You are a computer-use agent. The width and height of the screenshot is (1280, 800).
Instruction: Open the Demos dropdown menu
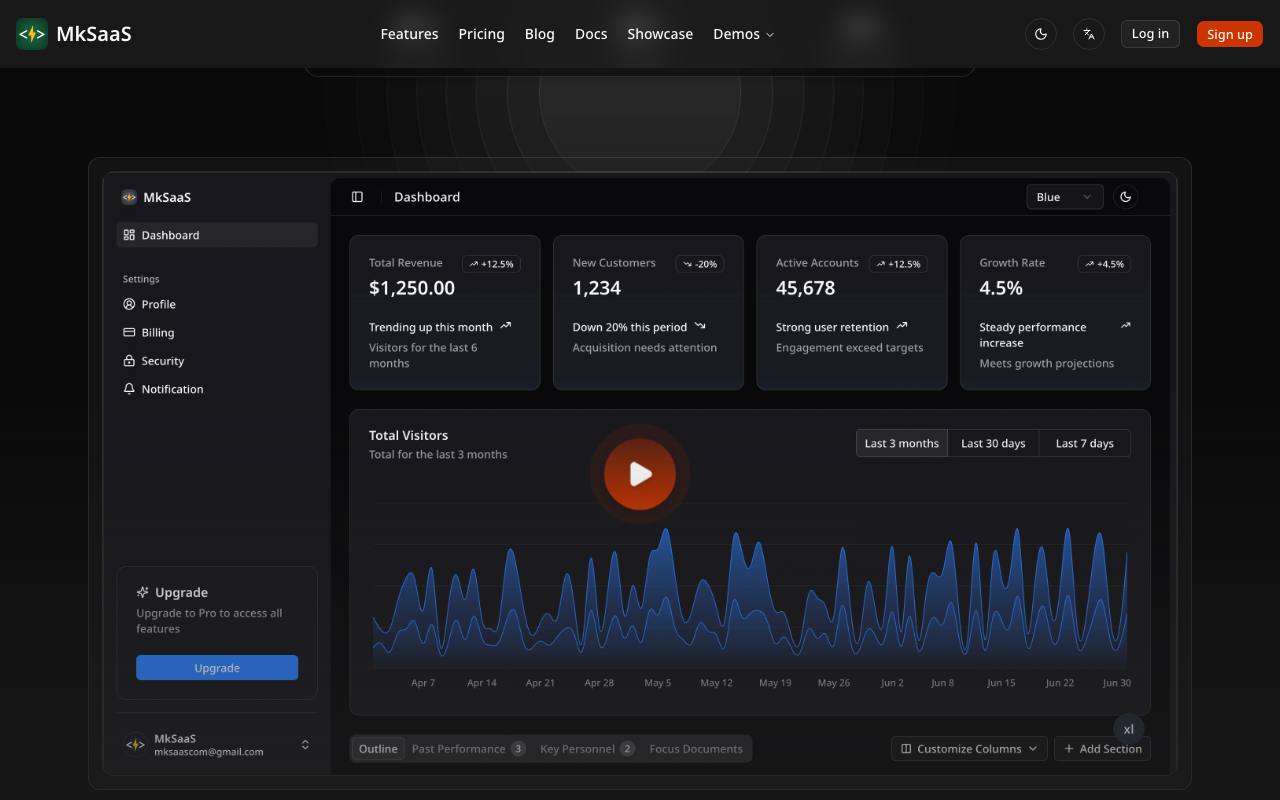[744, 34]
